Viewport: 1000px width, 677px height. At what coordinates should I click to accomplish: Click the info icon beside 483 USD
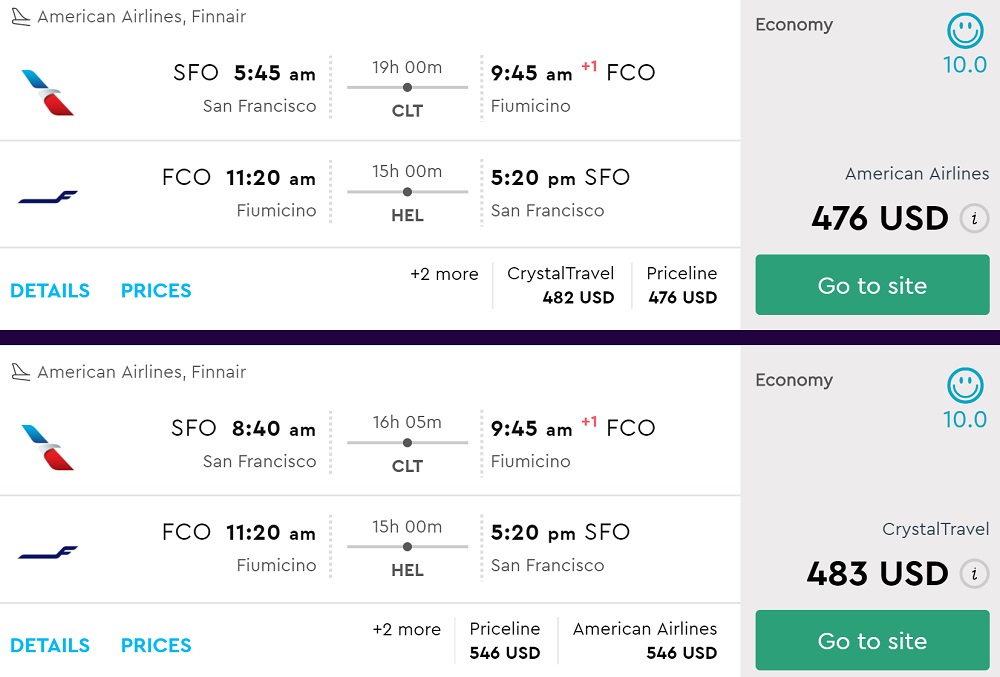pos(974,574)
